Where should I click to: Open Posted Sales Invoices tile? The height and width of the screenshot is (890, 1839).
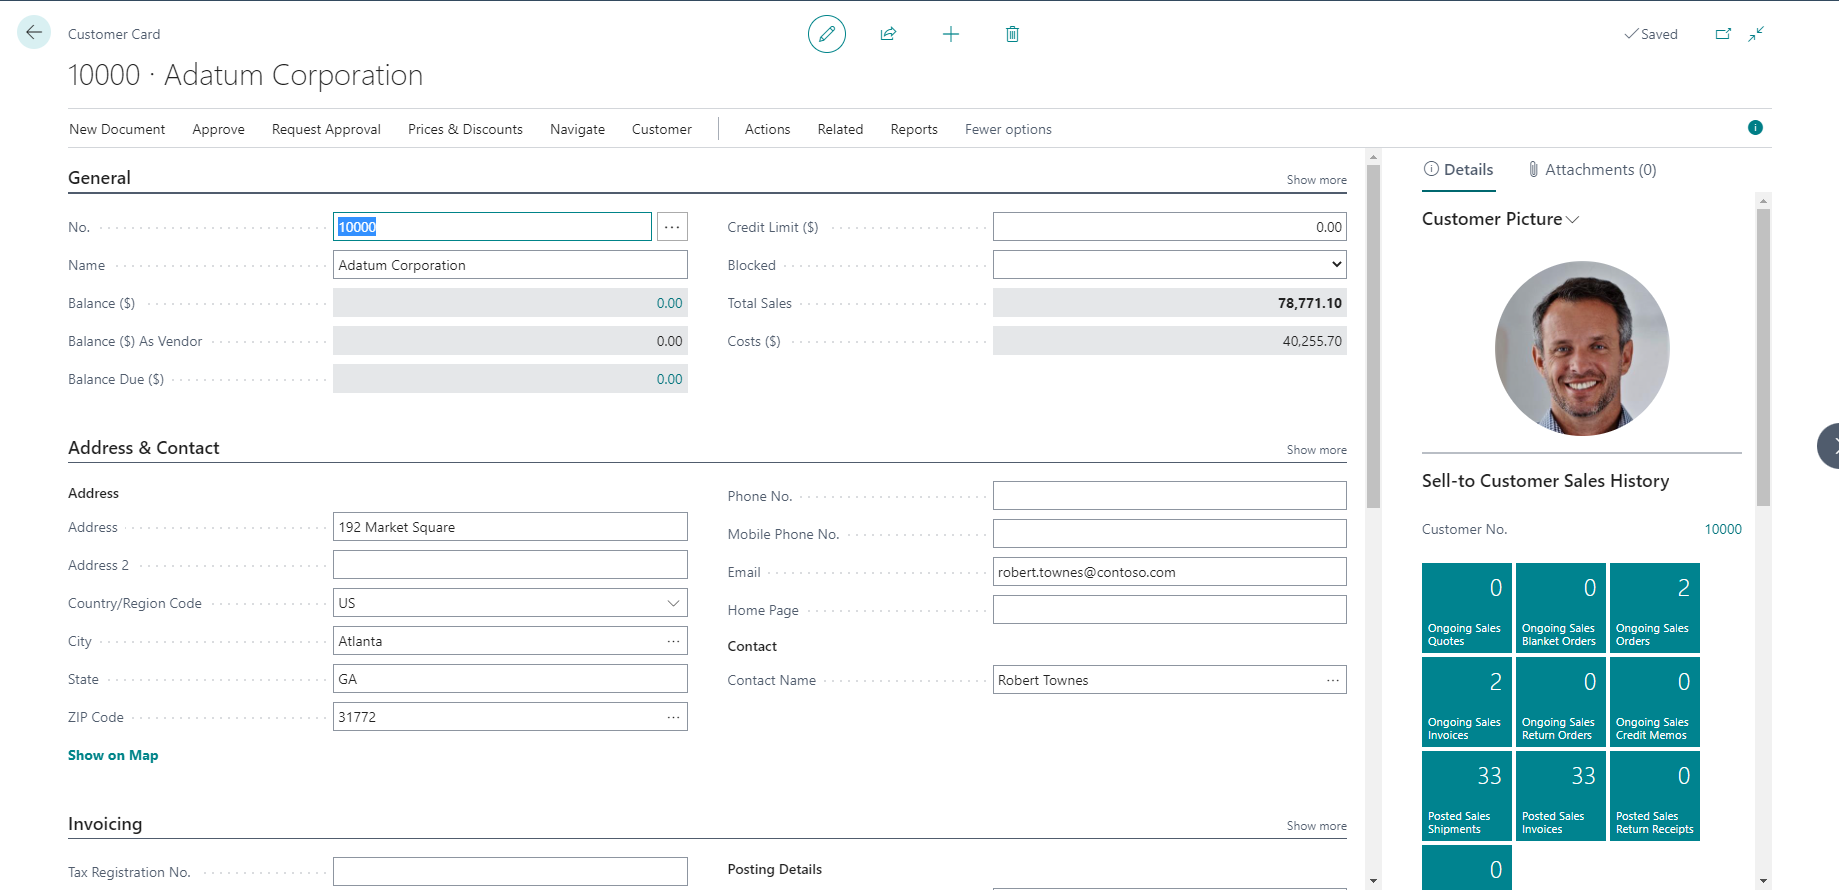(x=1560, y=796)
